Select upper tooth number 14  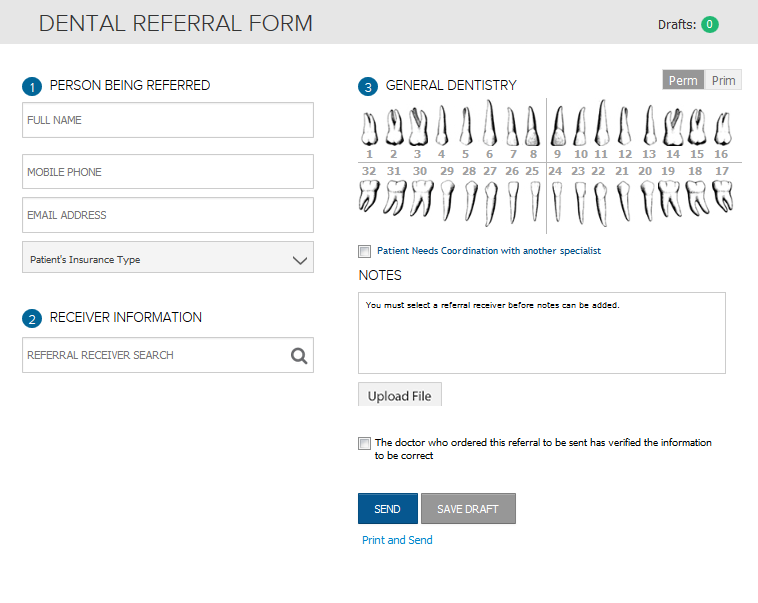coord(673,128)
